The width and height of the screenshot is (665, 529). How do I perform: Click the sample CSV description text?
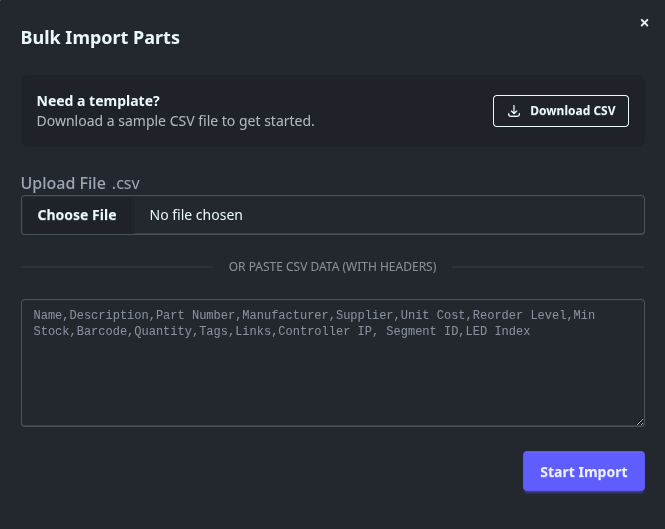coord(175,121)
